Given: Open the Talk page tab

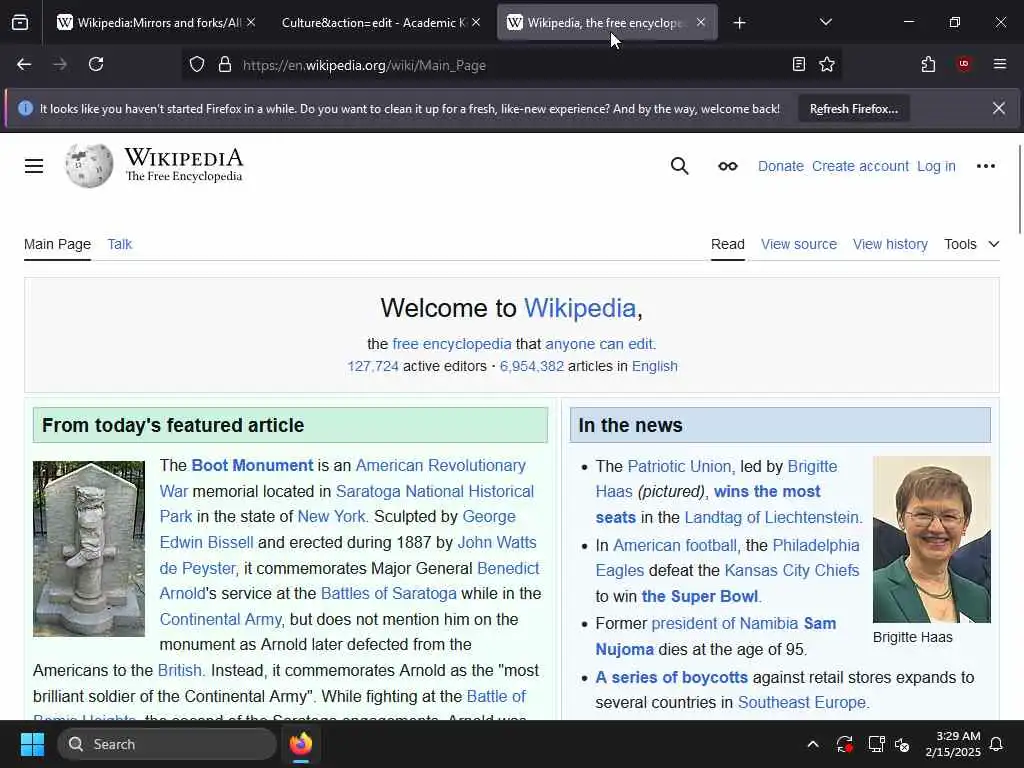Looking at the screenshot, I should click(120, 244).
